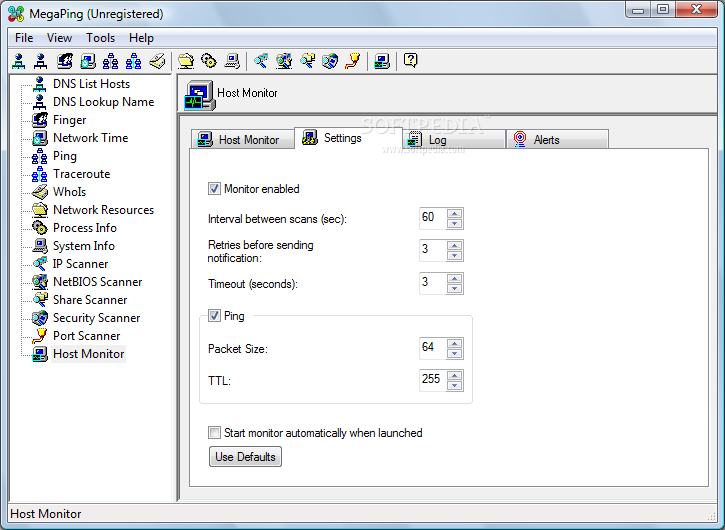This screenshot has height=530, width=725.
Task: Click DNS Lookup Name toolbar icon
Action: click(41, 61)
